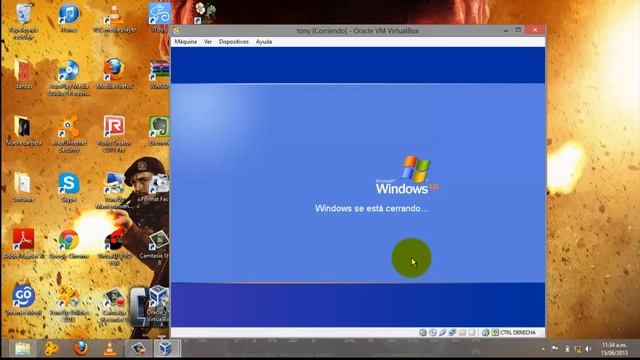Show hidden system tray icons
Viewport: 640px width, 360px height.
(x=543, y=349)
